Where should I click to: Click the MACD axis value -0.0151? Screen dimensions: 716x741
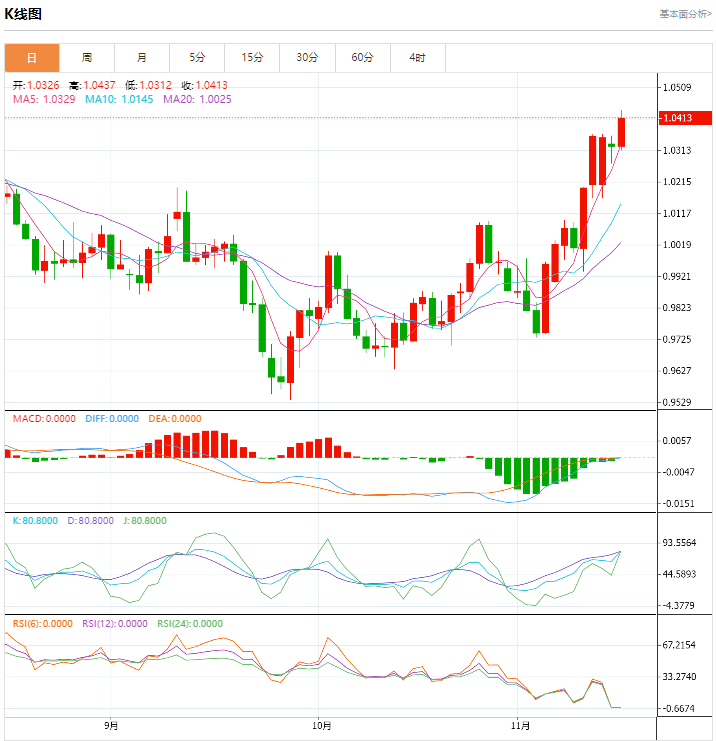[678, 503]
